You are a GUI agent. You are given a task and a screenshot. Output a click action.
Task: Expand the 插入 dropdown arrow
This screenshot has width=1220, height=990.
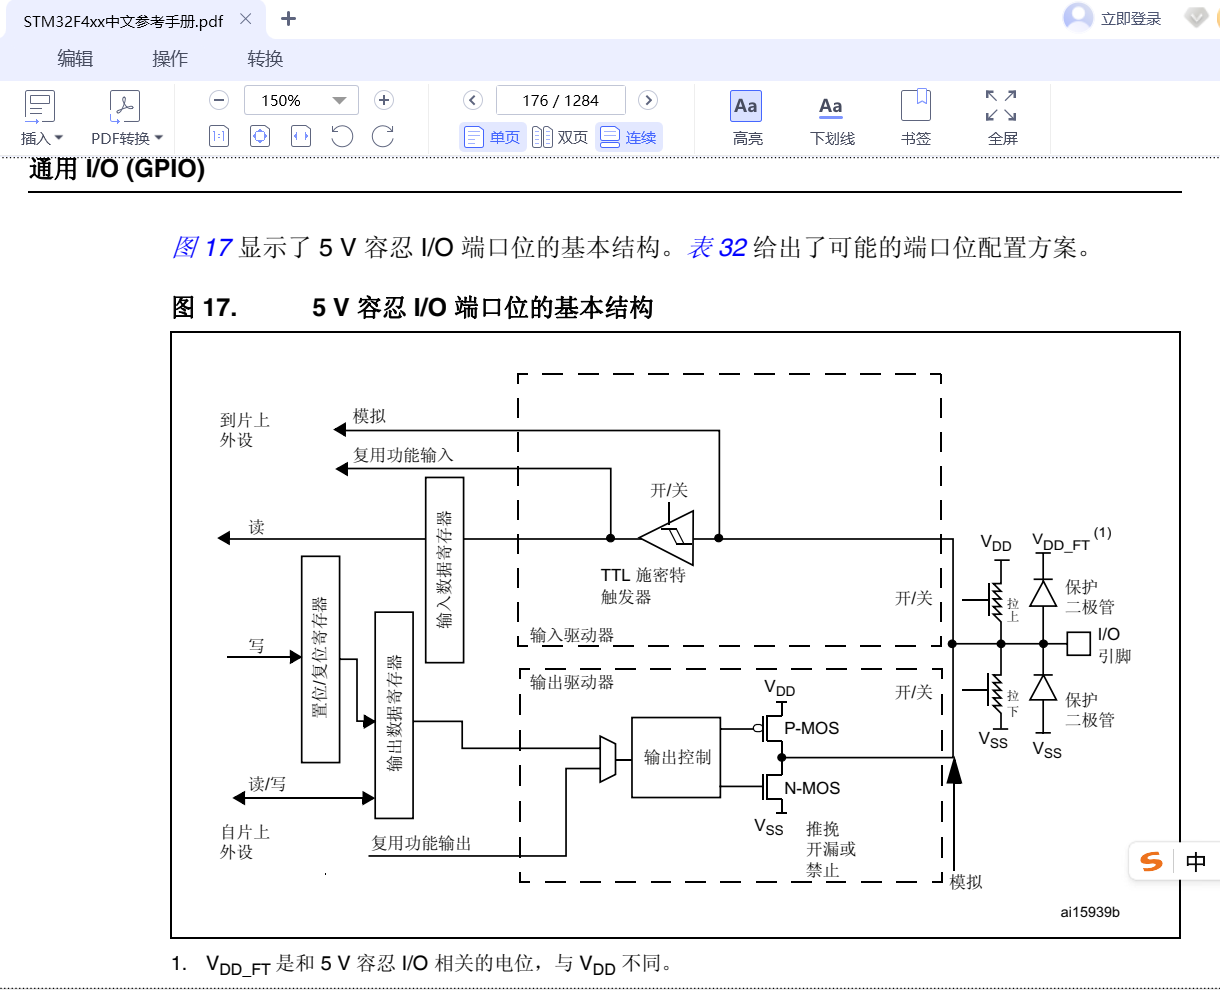[58, 138]
